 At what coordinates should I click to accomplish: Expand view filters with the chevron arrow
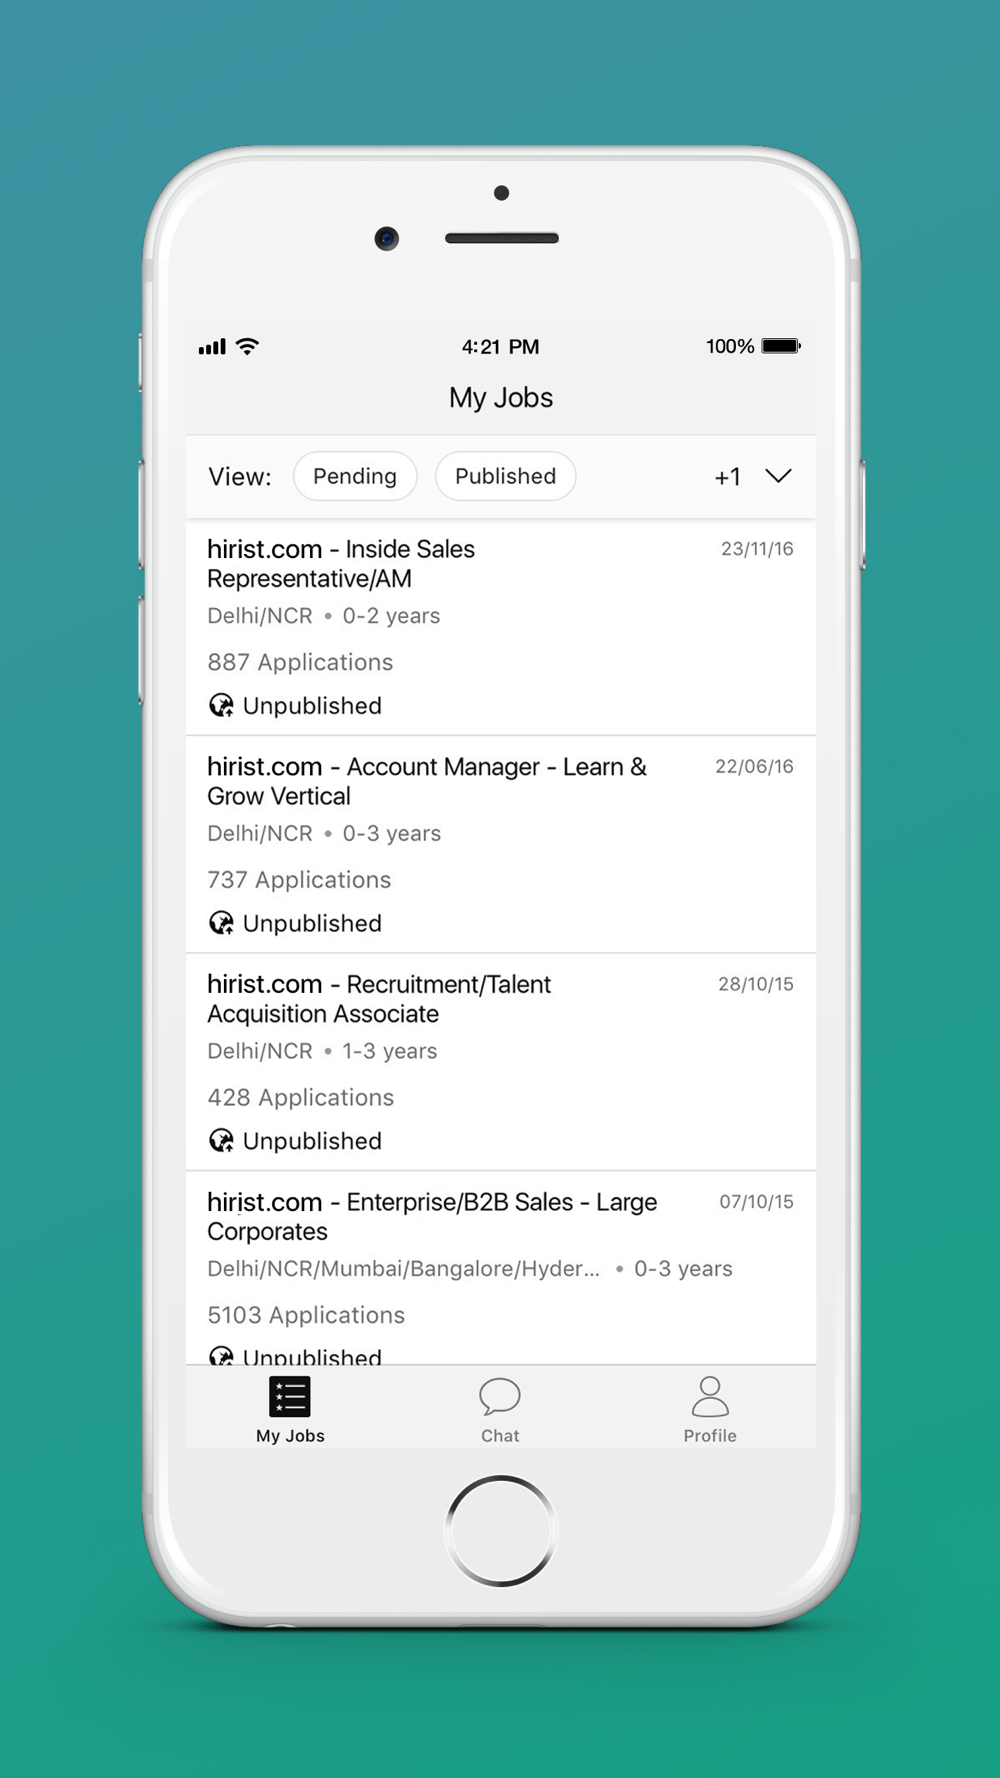click(x=778, y=475)
